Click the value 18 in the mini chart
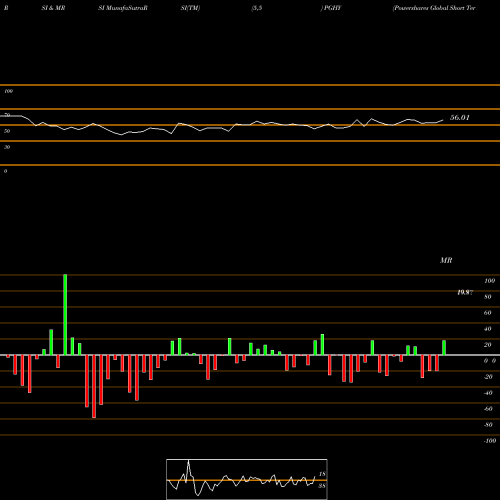 coord(322,474)
